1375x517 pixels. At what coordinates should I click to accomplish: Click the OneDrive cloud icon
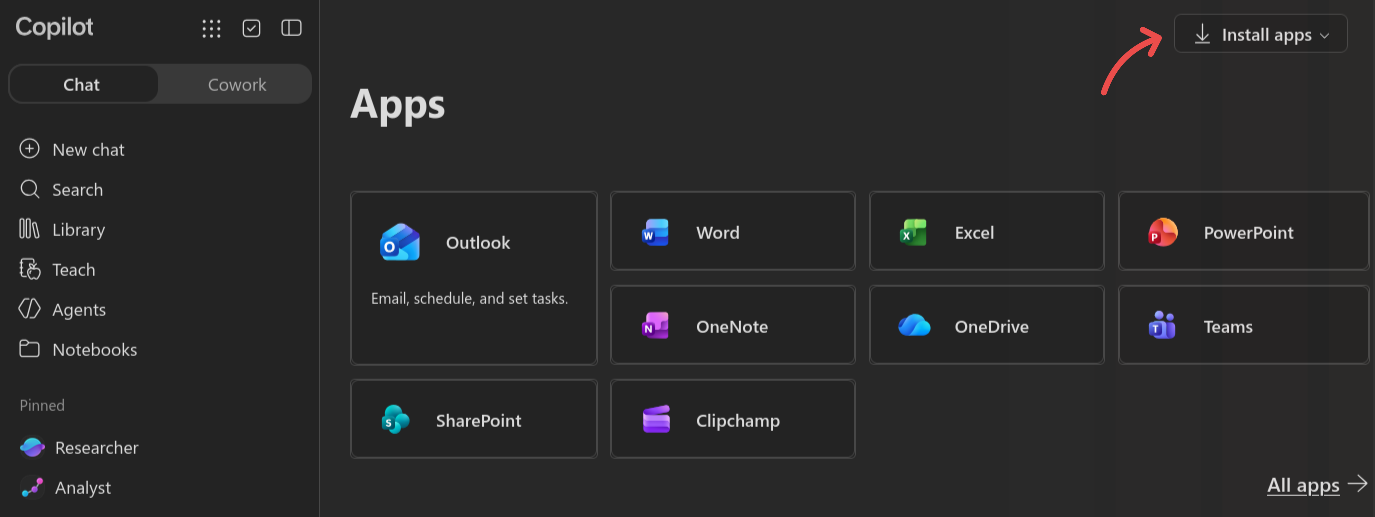[914, 326]
